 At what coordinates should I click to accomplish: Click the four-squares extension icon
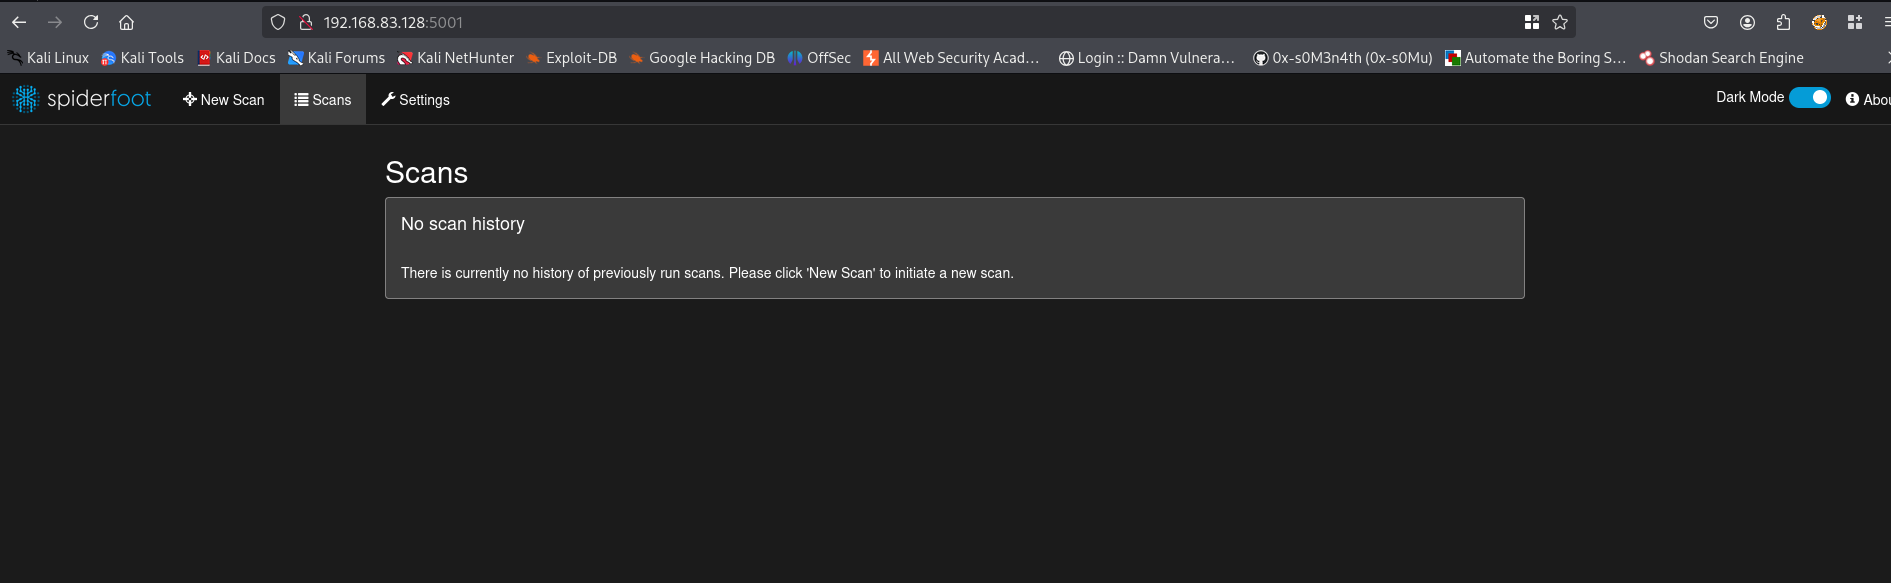click(x=1855, y=22)
